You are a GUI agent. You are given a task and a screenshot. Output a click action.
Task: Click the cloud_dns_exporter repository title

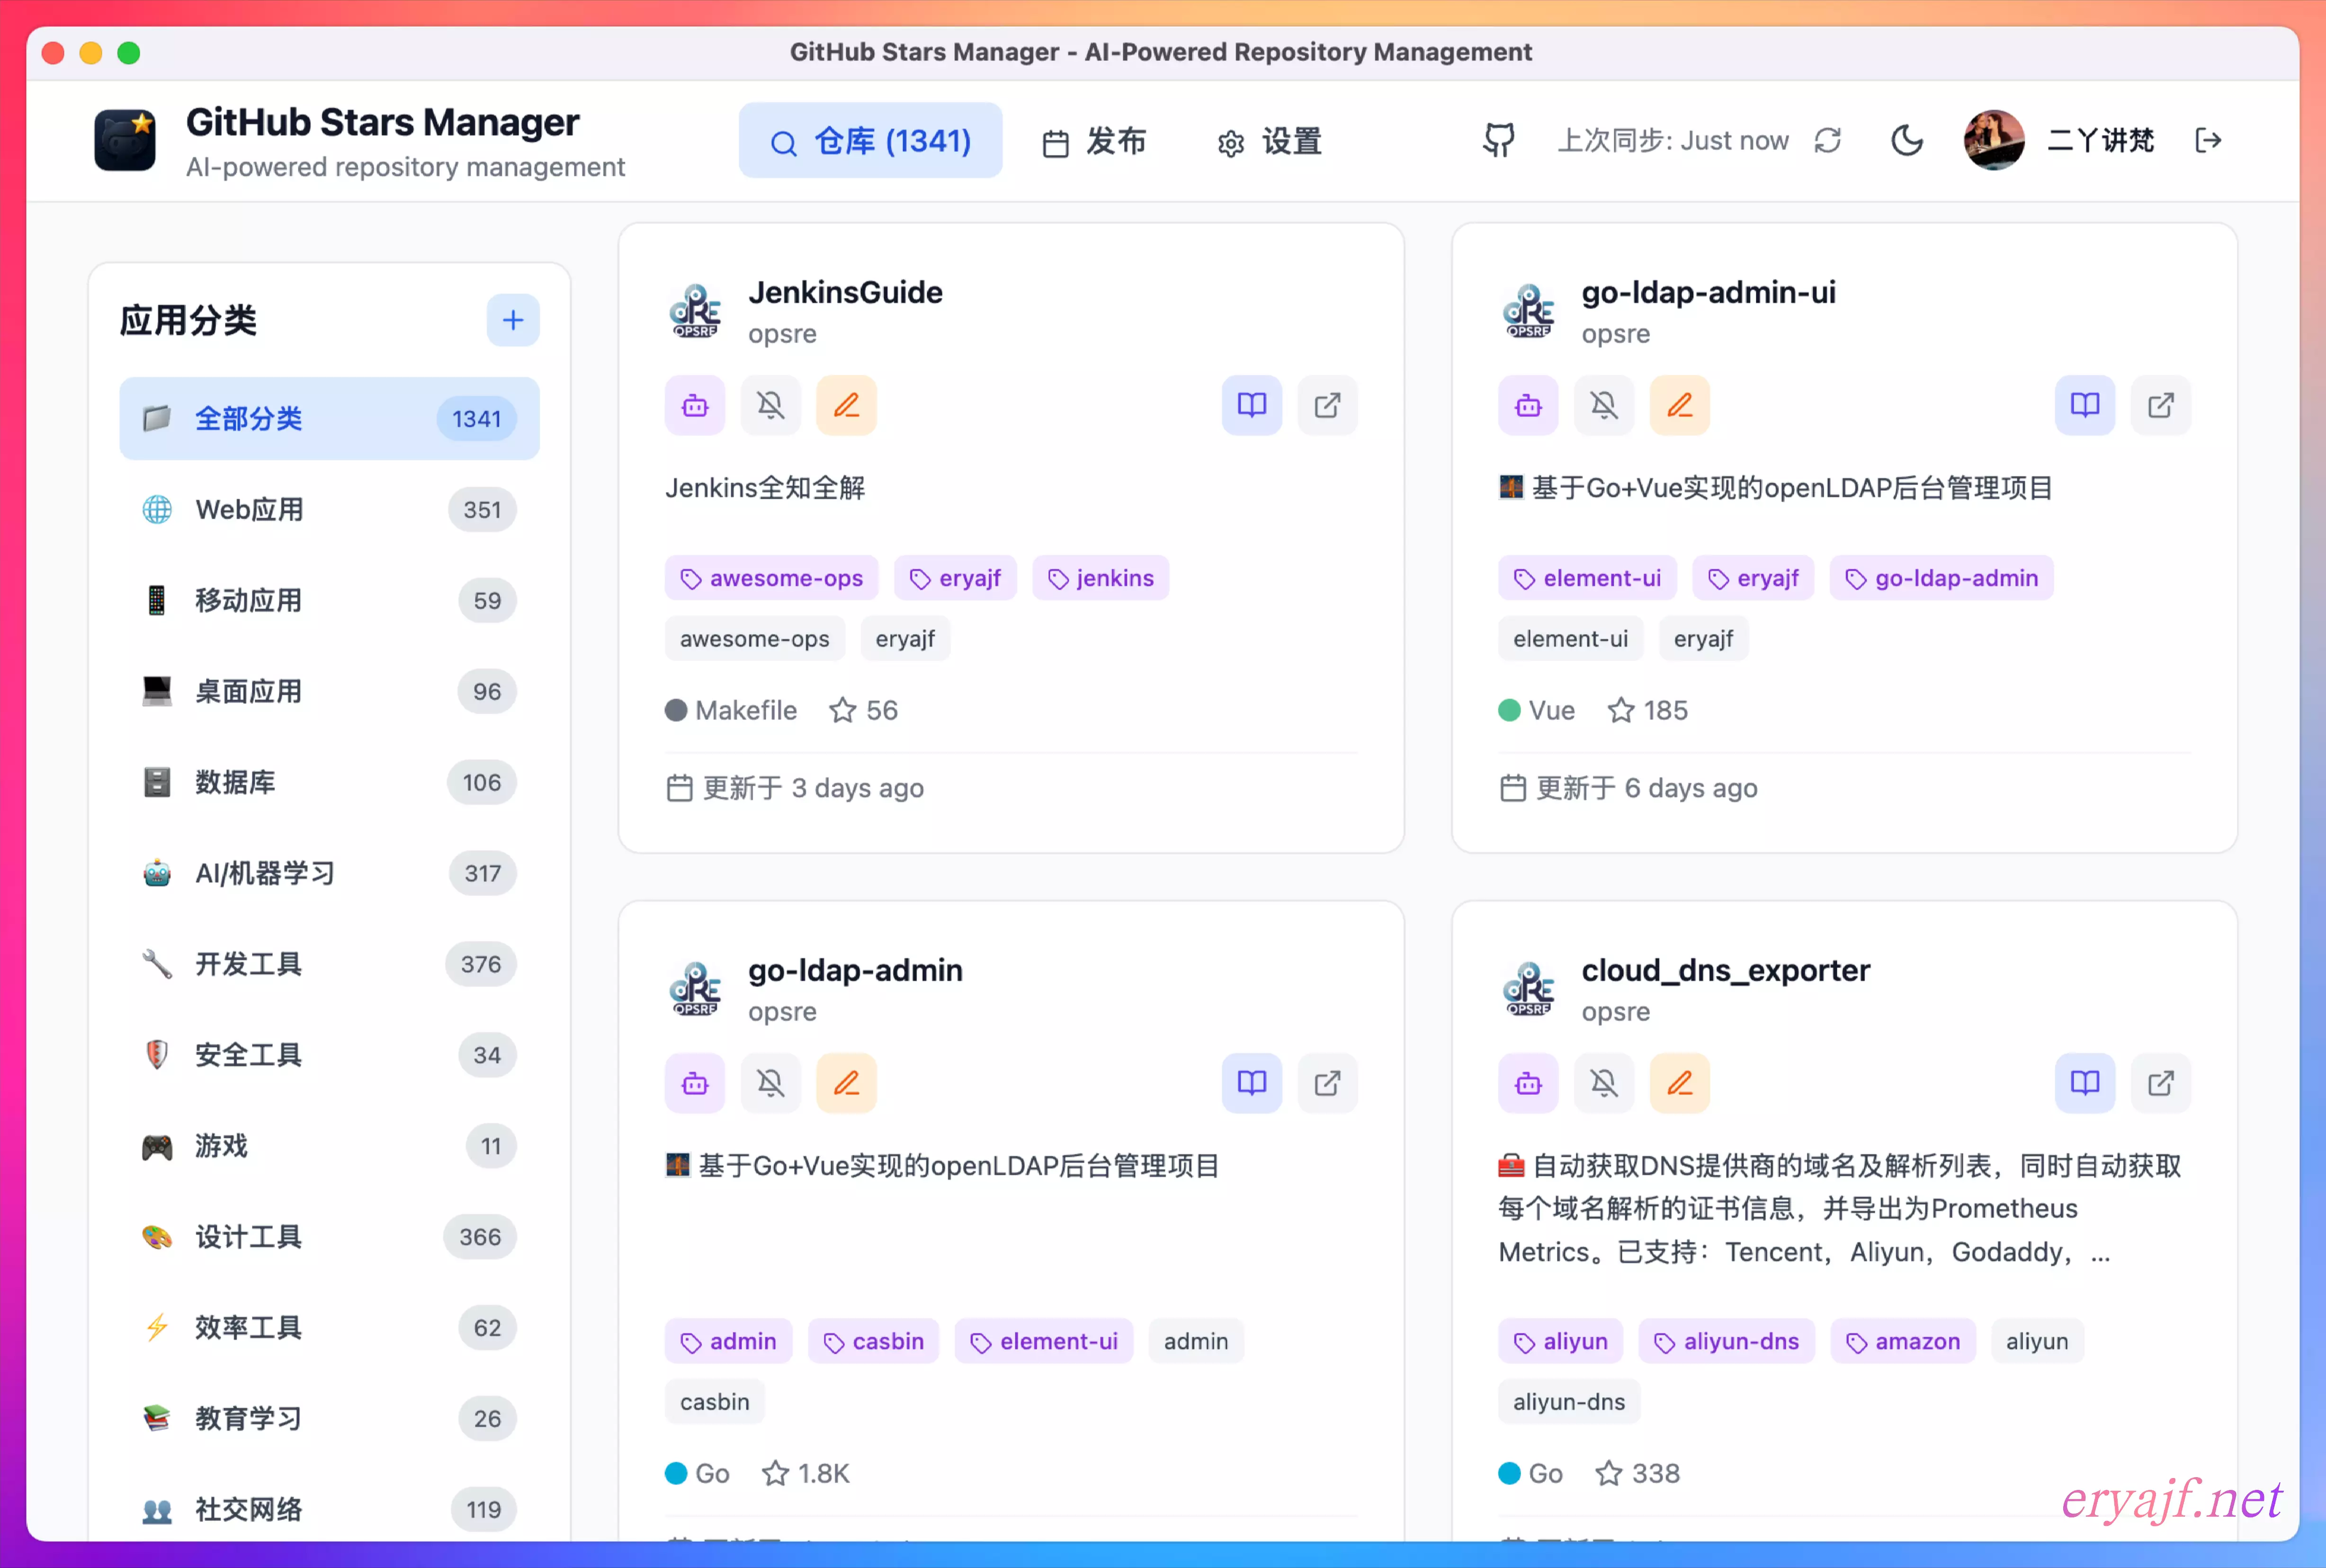point(1725,971)
